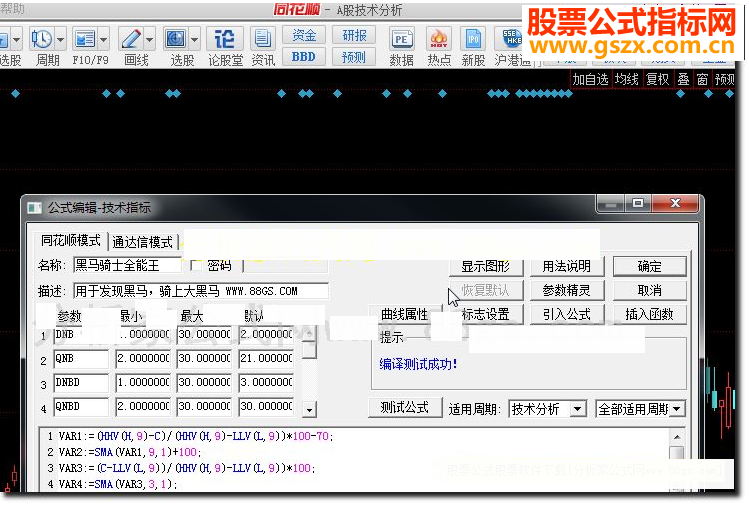Click the 均线 chart tab
Image resolution: width=749 pixels, height=508 pixels.
tap(626, 79)
